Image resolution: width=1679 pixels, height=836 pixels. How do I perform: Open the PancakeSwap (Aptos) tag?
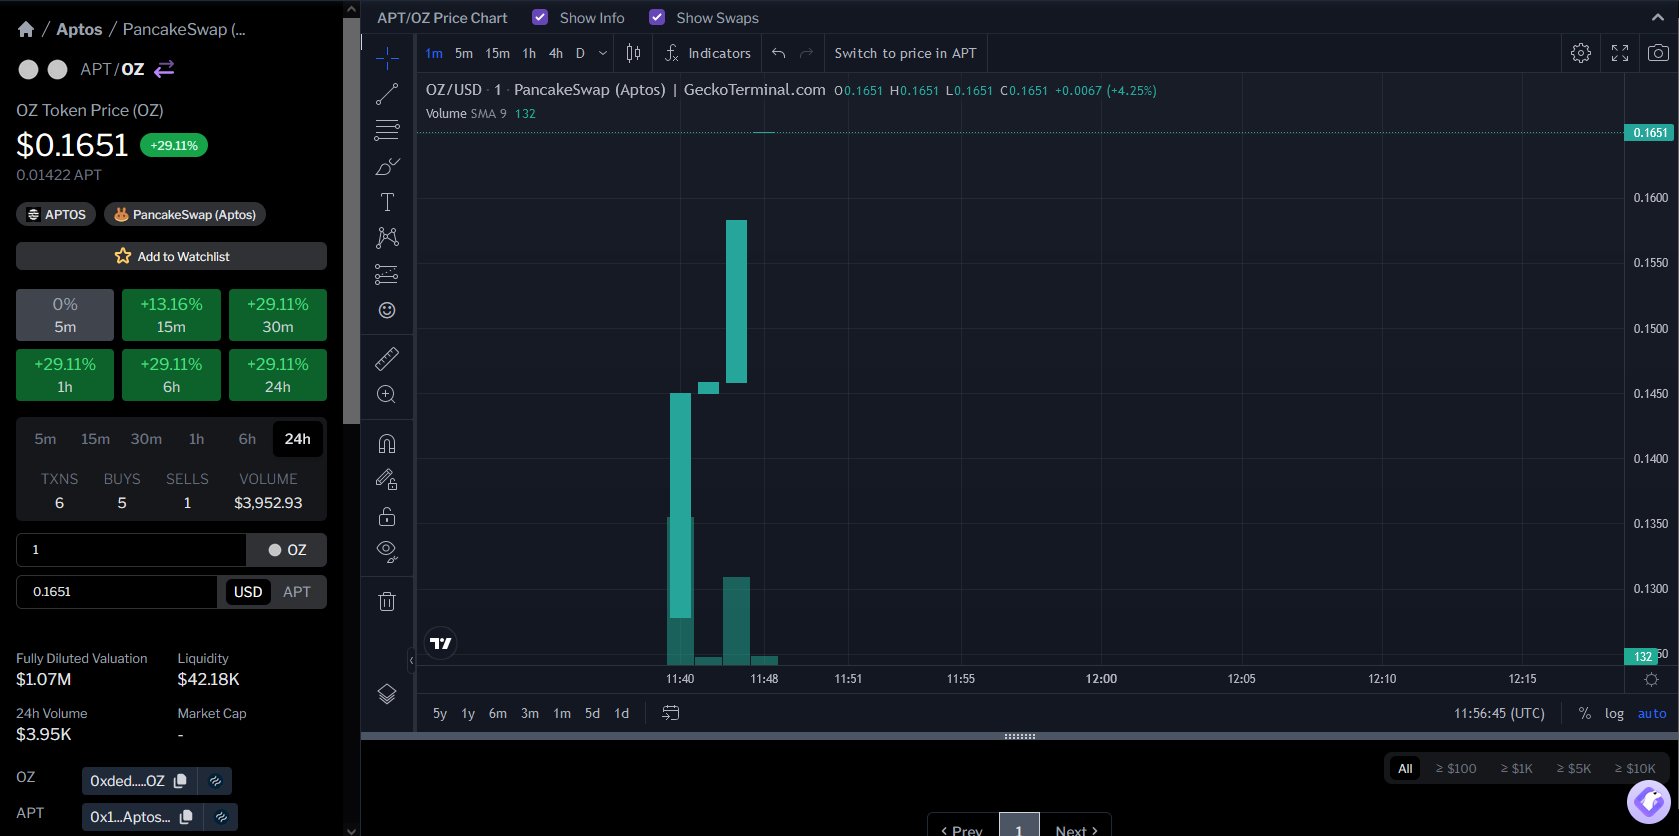point(185,214)
